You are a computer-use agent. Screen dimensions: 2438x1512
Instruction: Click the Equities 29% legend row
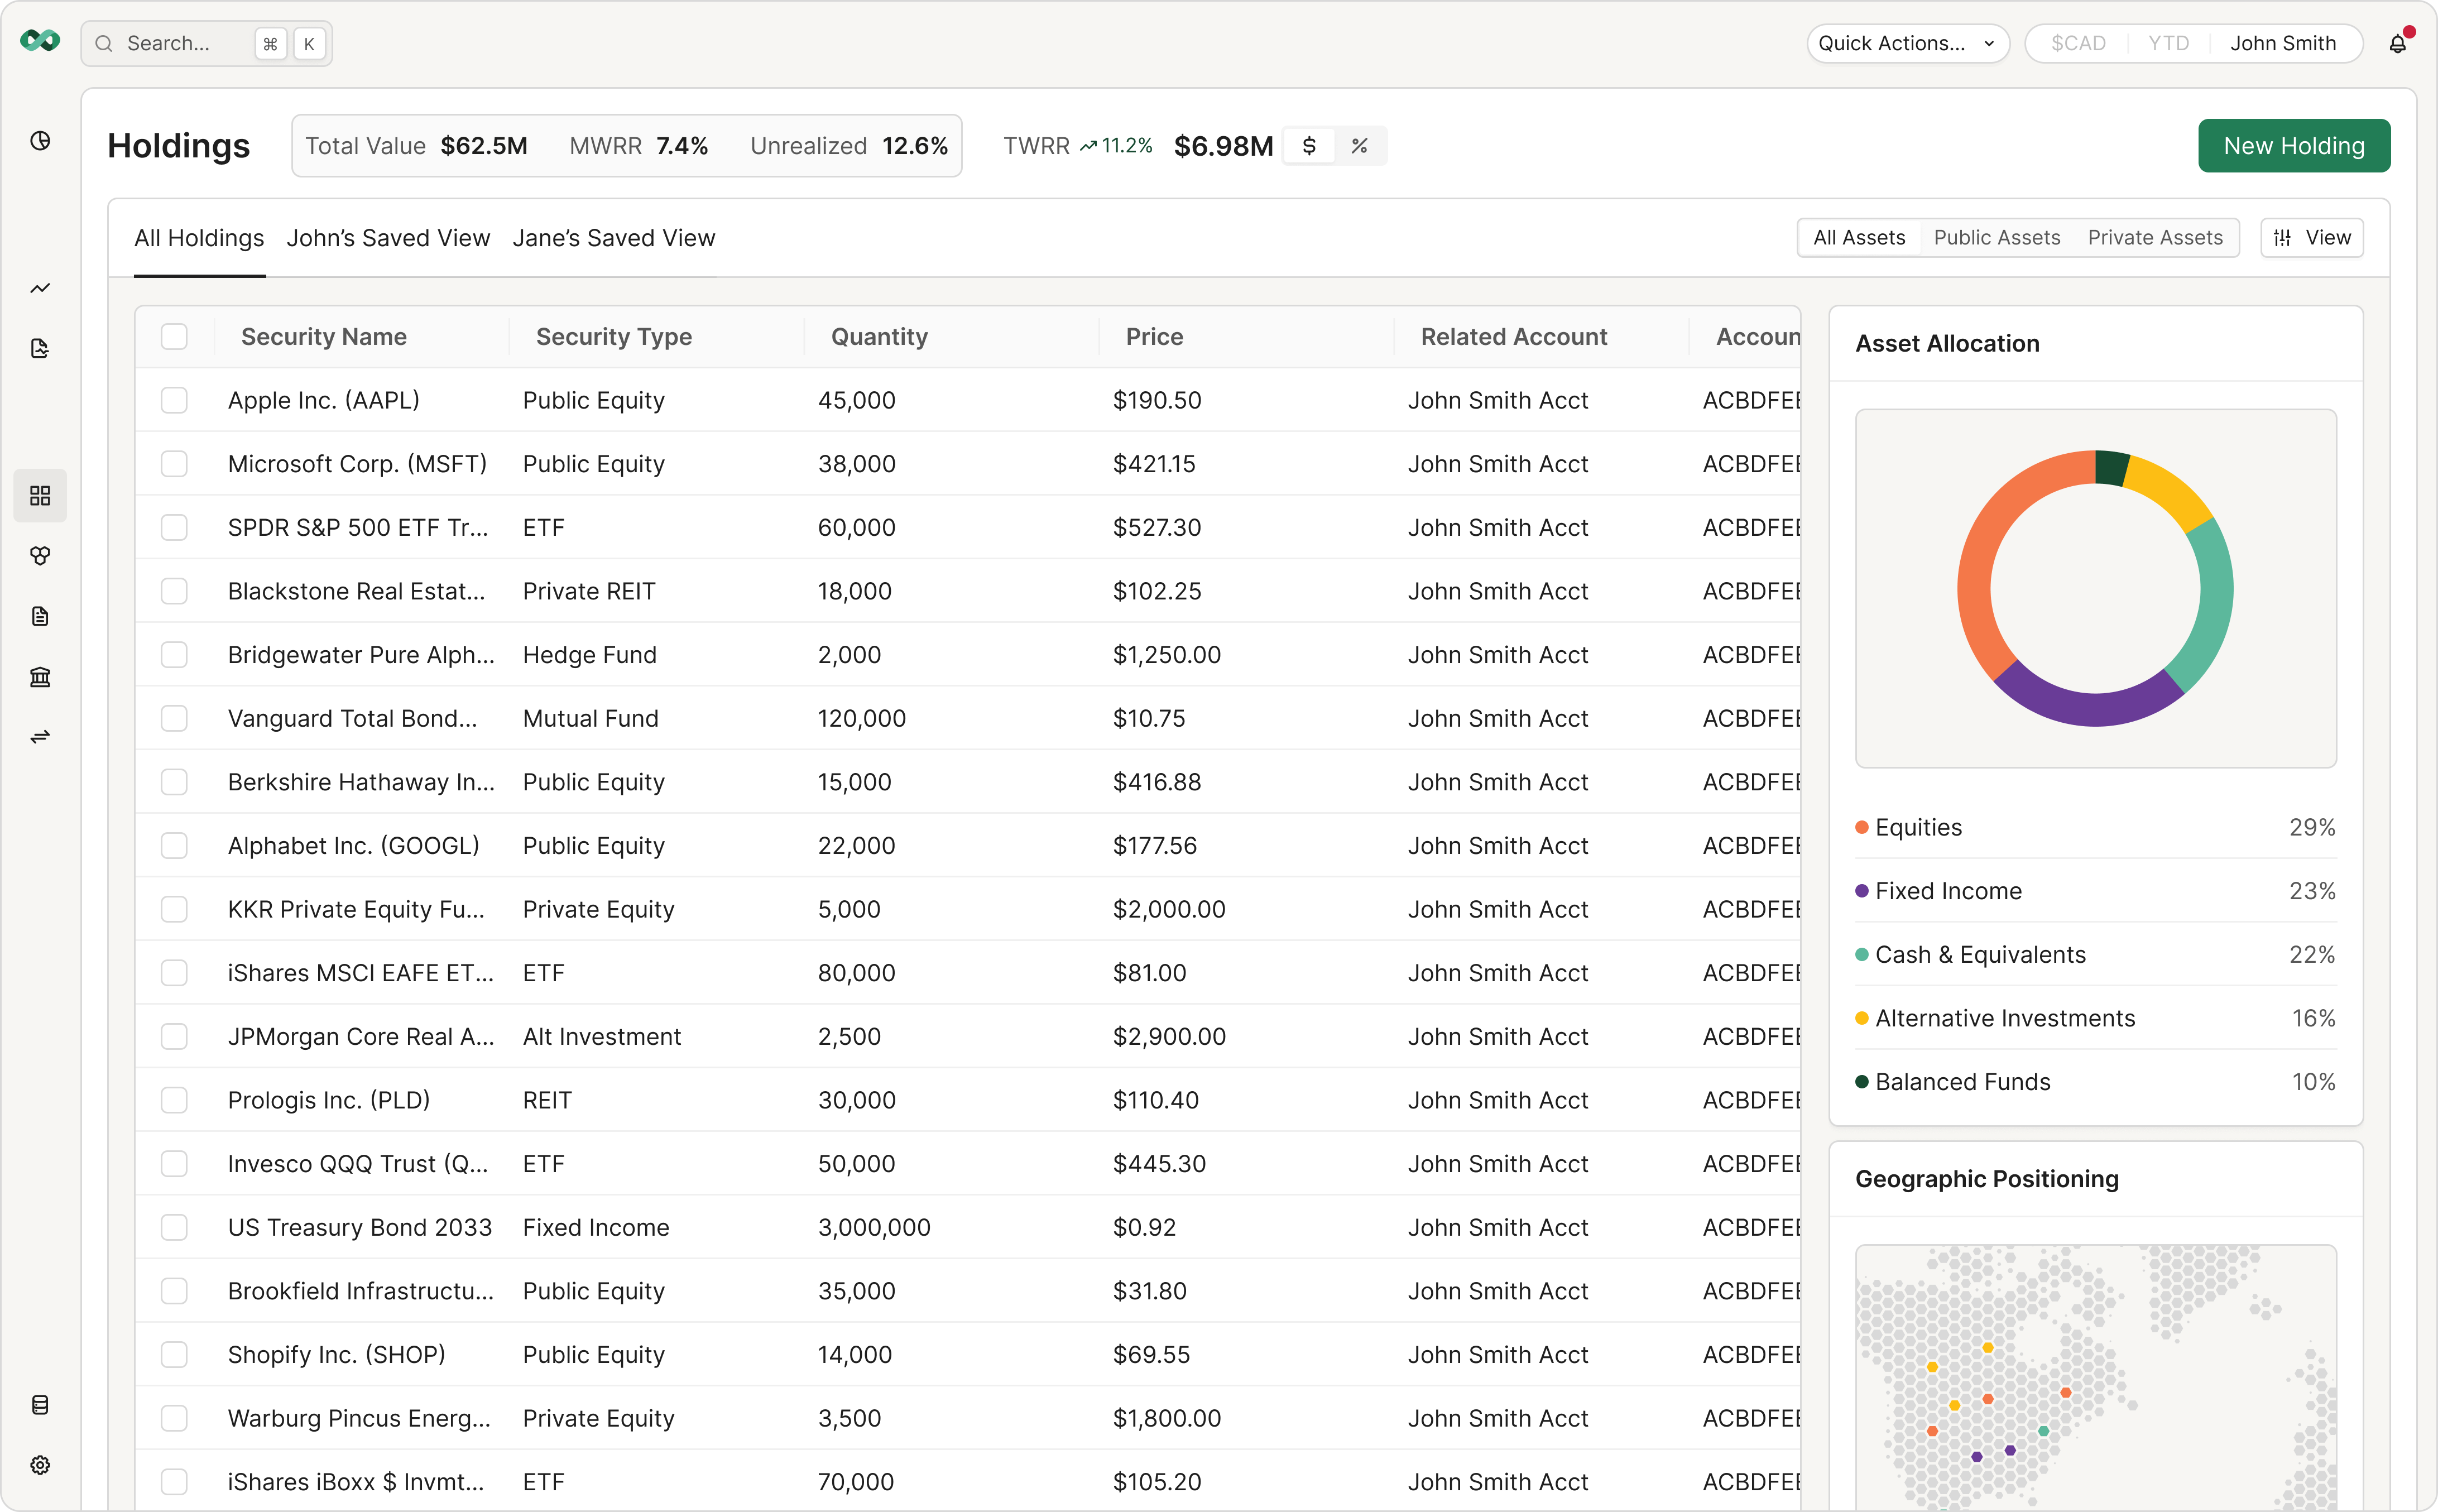(2095, 828)
